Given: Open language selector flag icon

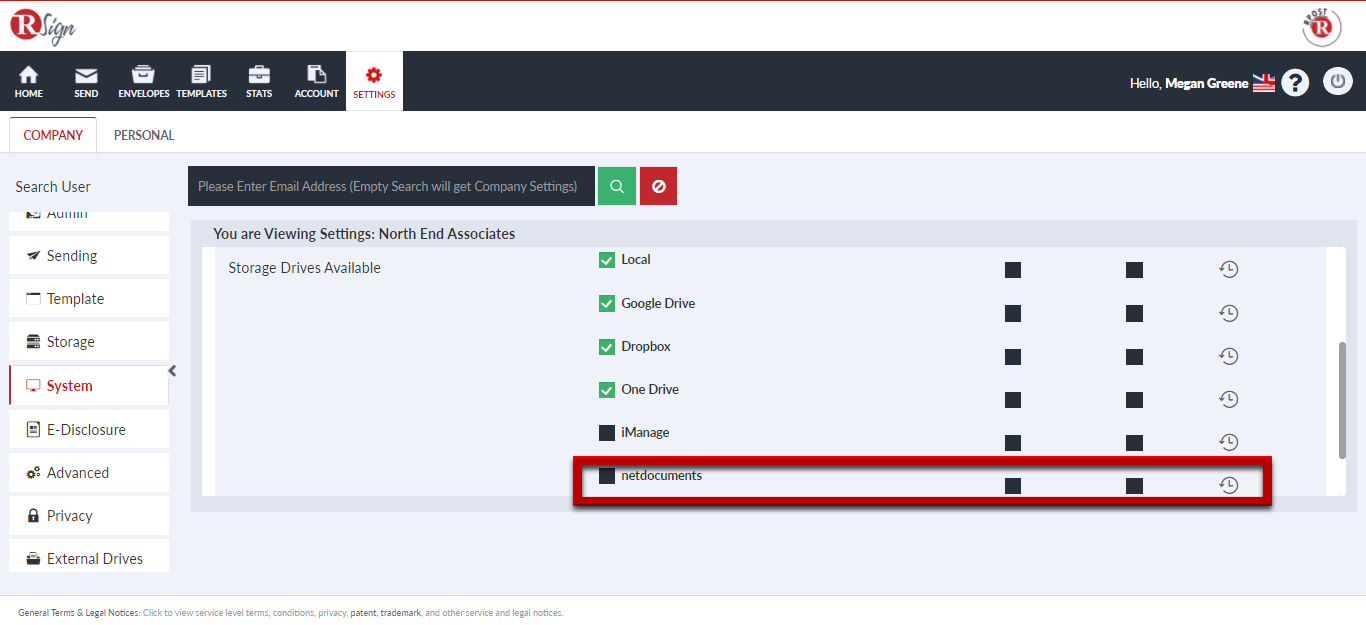Looking at the screenshot, I should click(1264, 83).
